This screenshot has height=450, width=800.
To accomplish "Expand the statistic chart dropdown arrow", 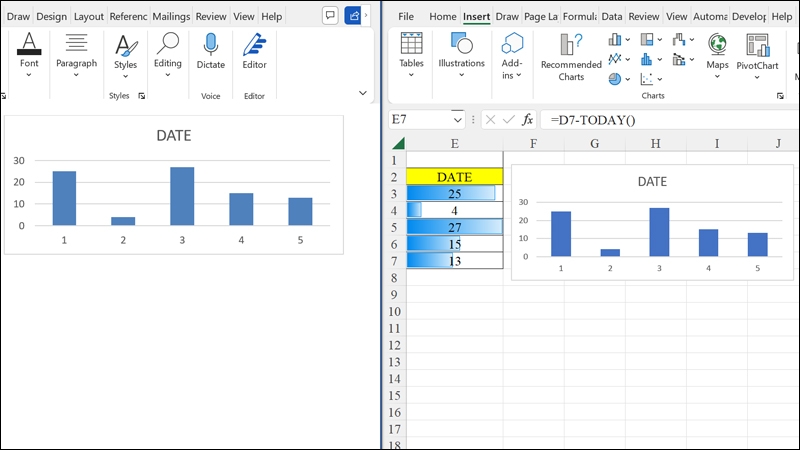I will 660,60.
